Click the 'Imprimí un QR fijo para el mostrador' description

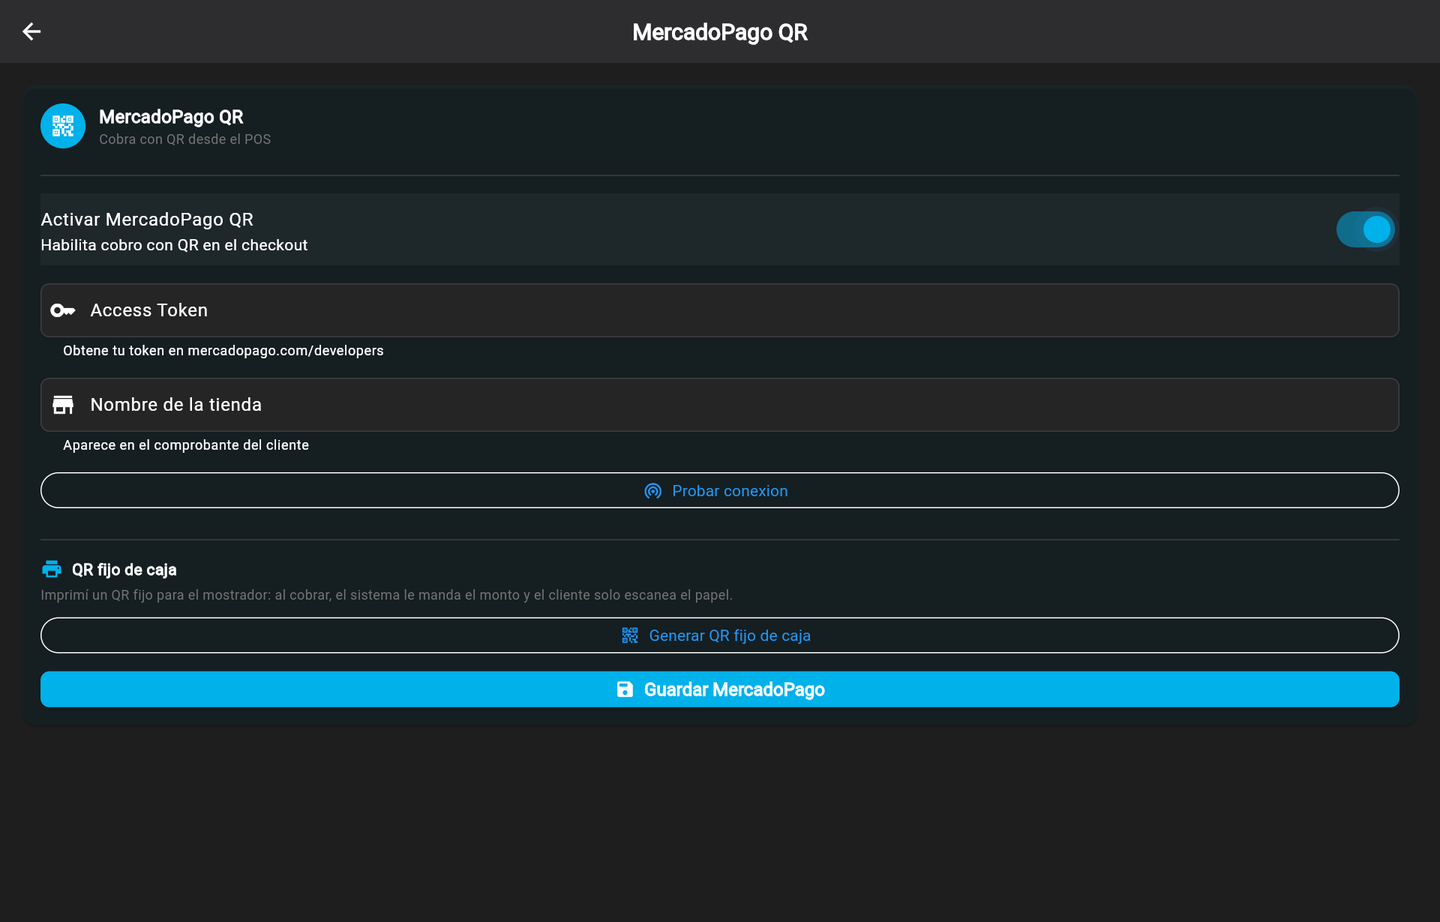(386, 595)
